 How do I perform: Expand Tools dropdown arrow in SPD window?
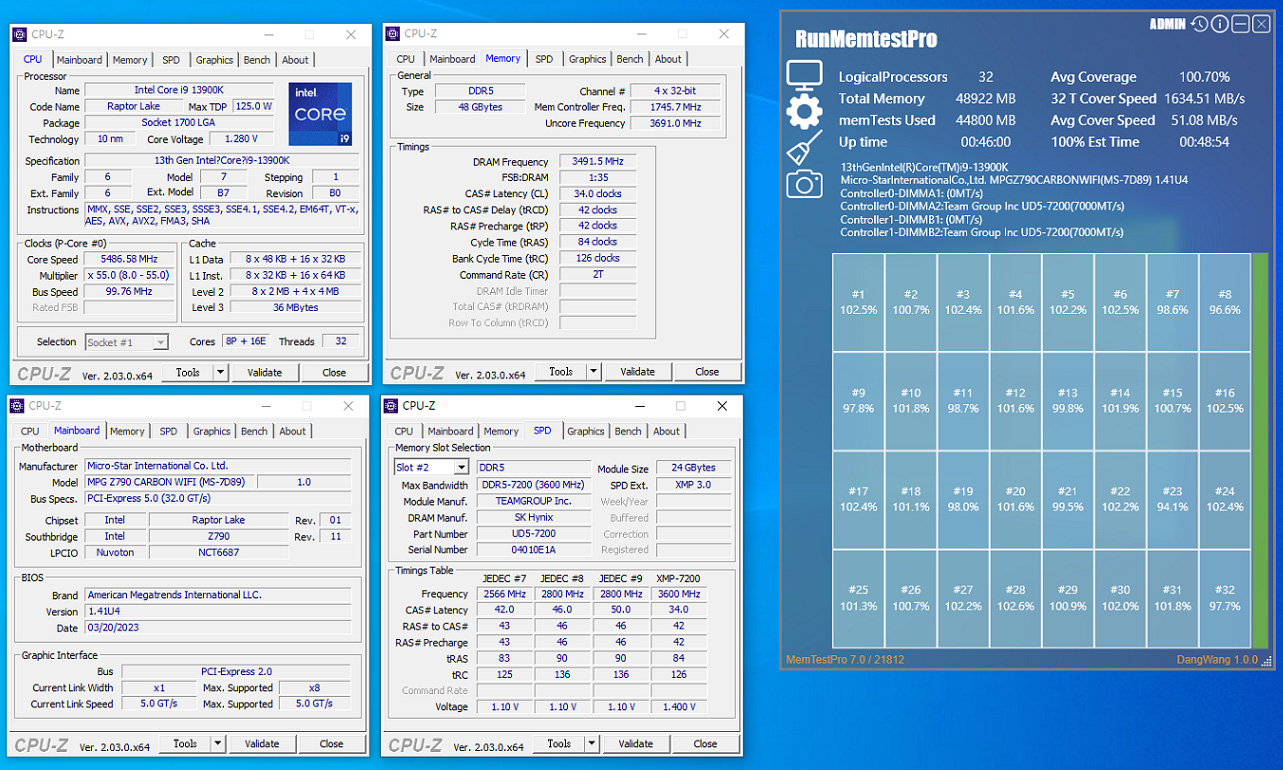tap(591, 744)
